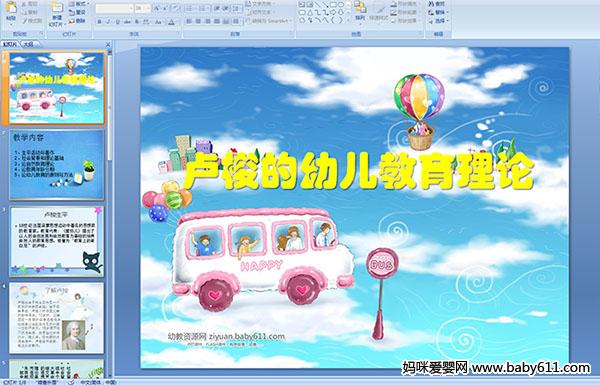600x385 pixels.
Task: Click the Convert to SmartArt button
Action: click(268, 21)
